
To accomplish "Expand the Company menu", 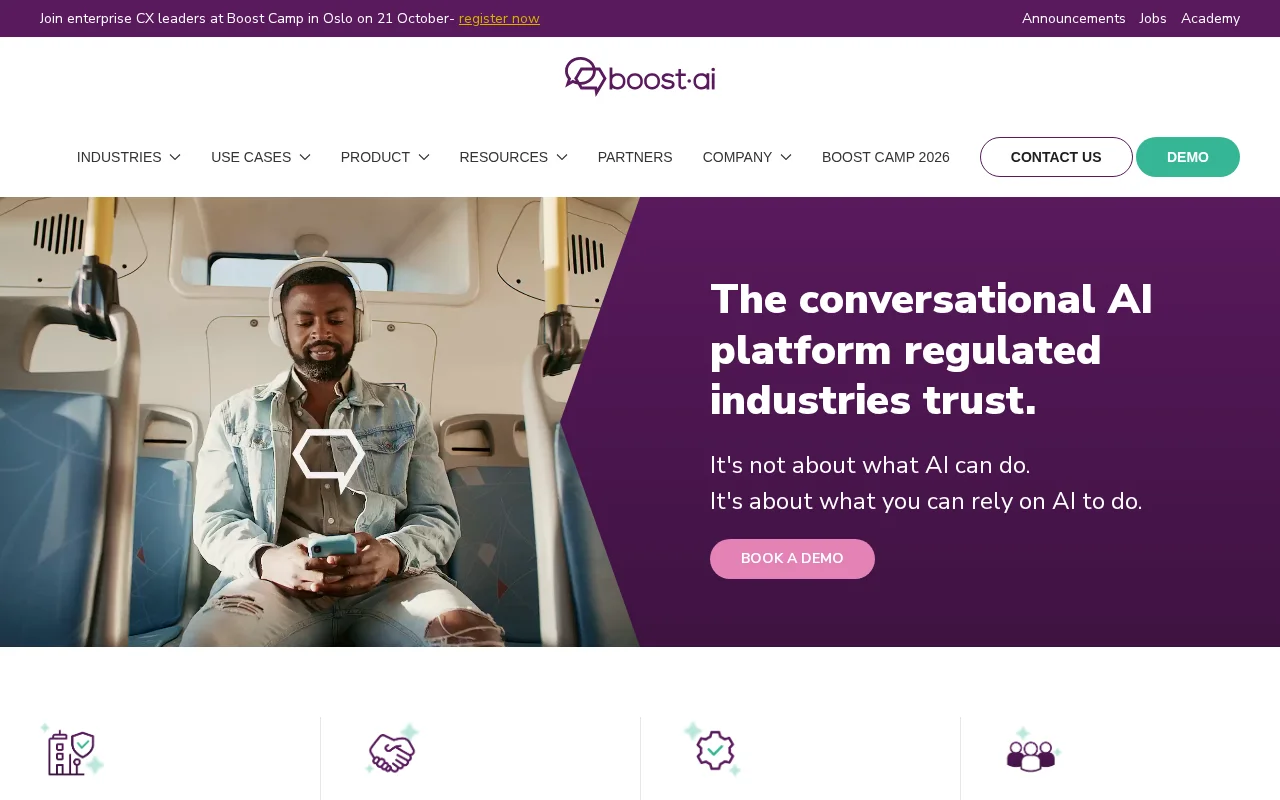I will [x=747, y=157].
